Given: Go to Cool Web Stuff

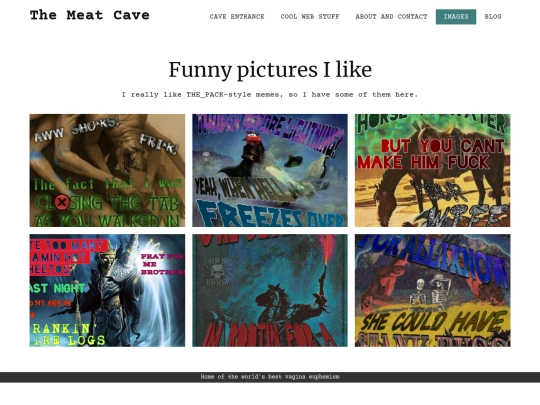Looking at the screenshot, I should 310,17.
